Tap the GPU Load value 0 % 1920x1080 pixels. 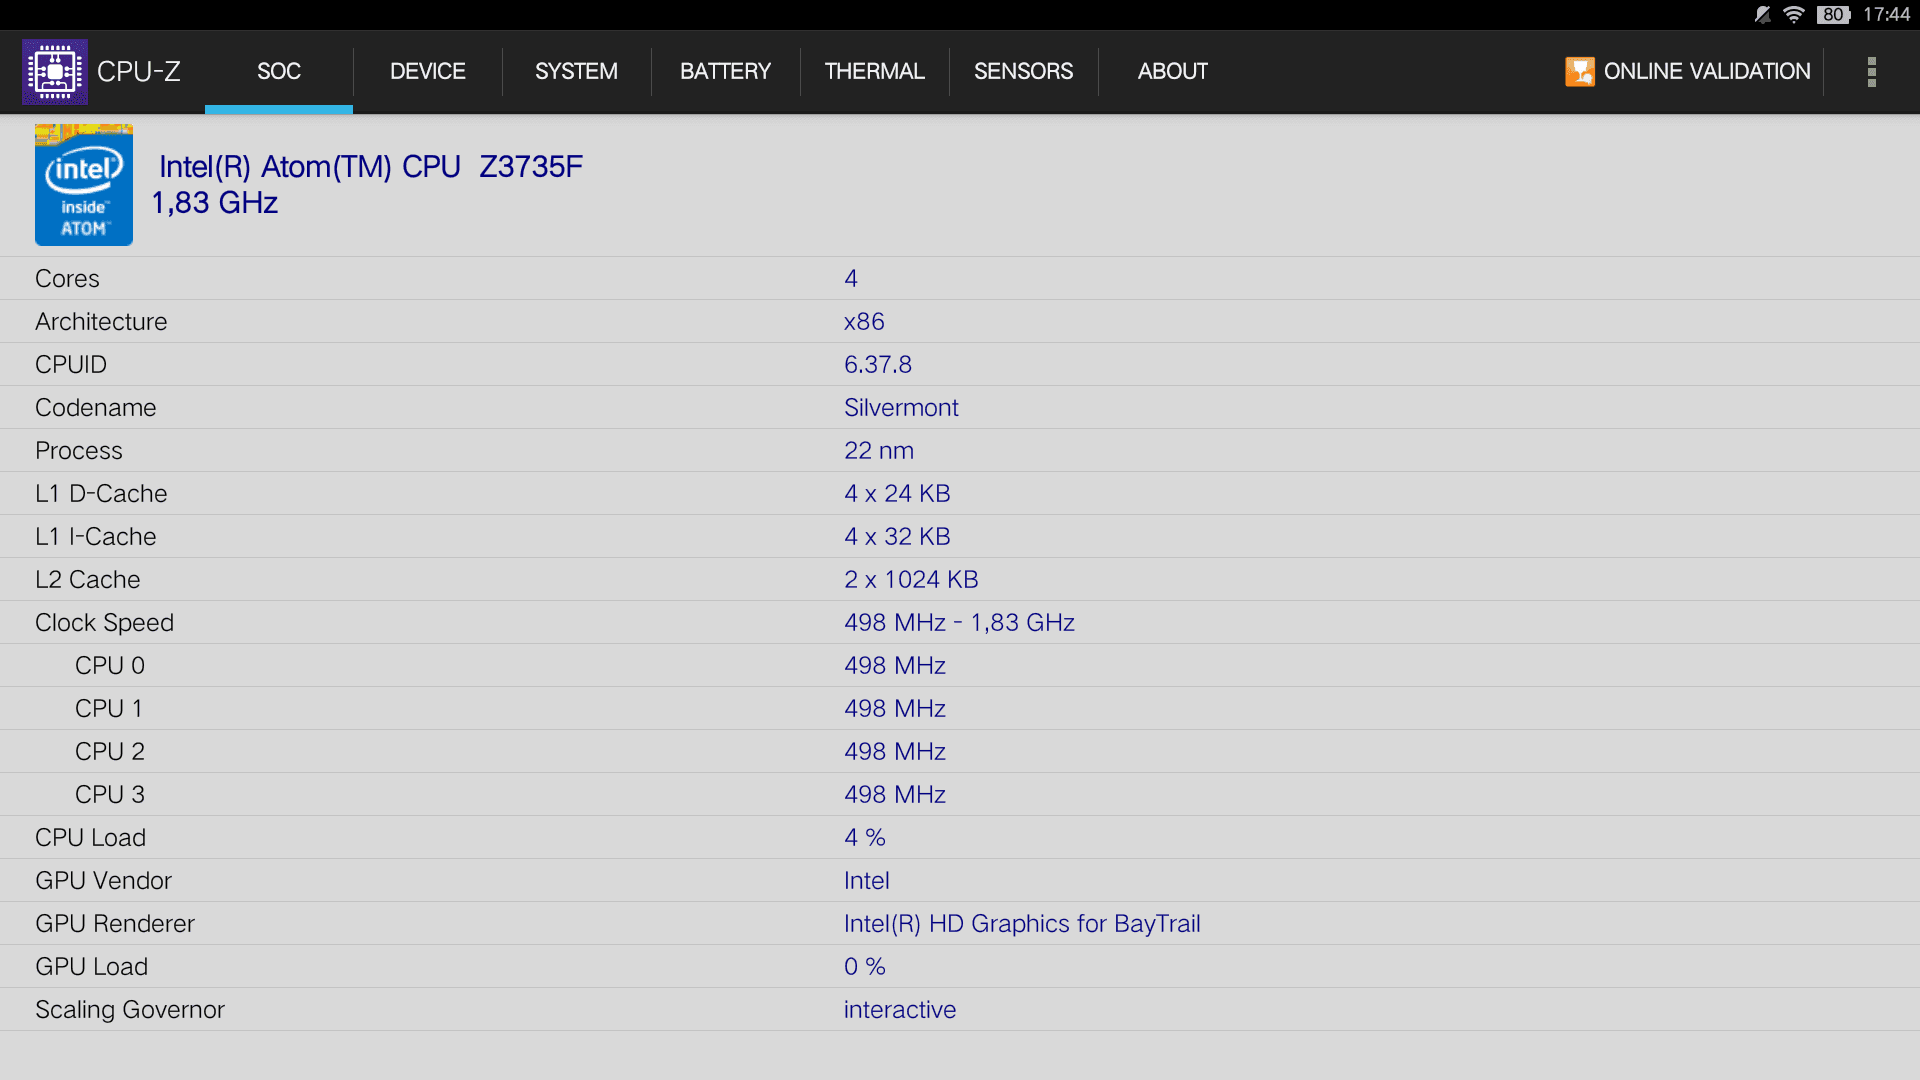click(x=865, y=967)
